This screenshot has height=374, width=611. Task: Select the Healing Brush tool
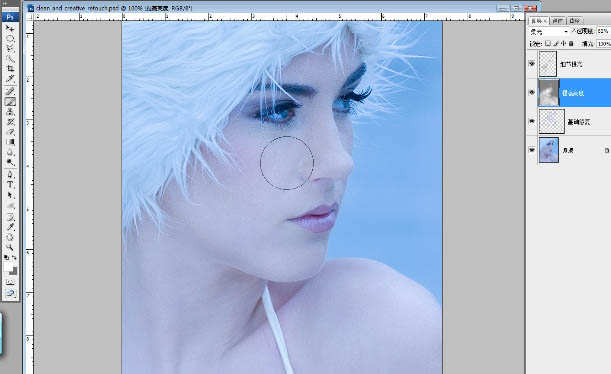10,92
